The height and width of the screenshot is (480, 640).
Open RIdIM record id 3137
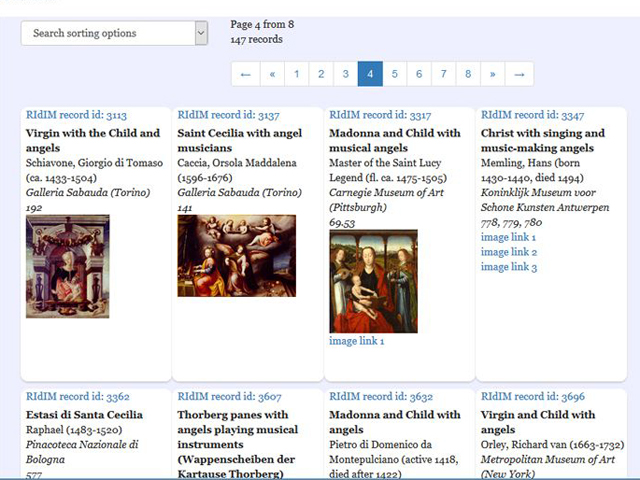click(x=228, y=115)
